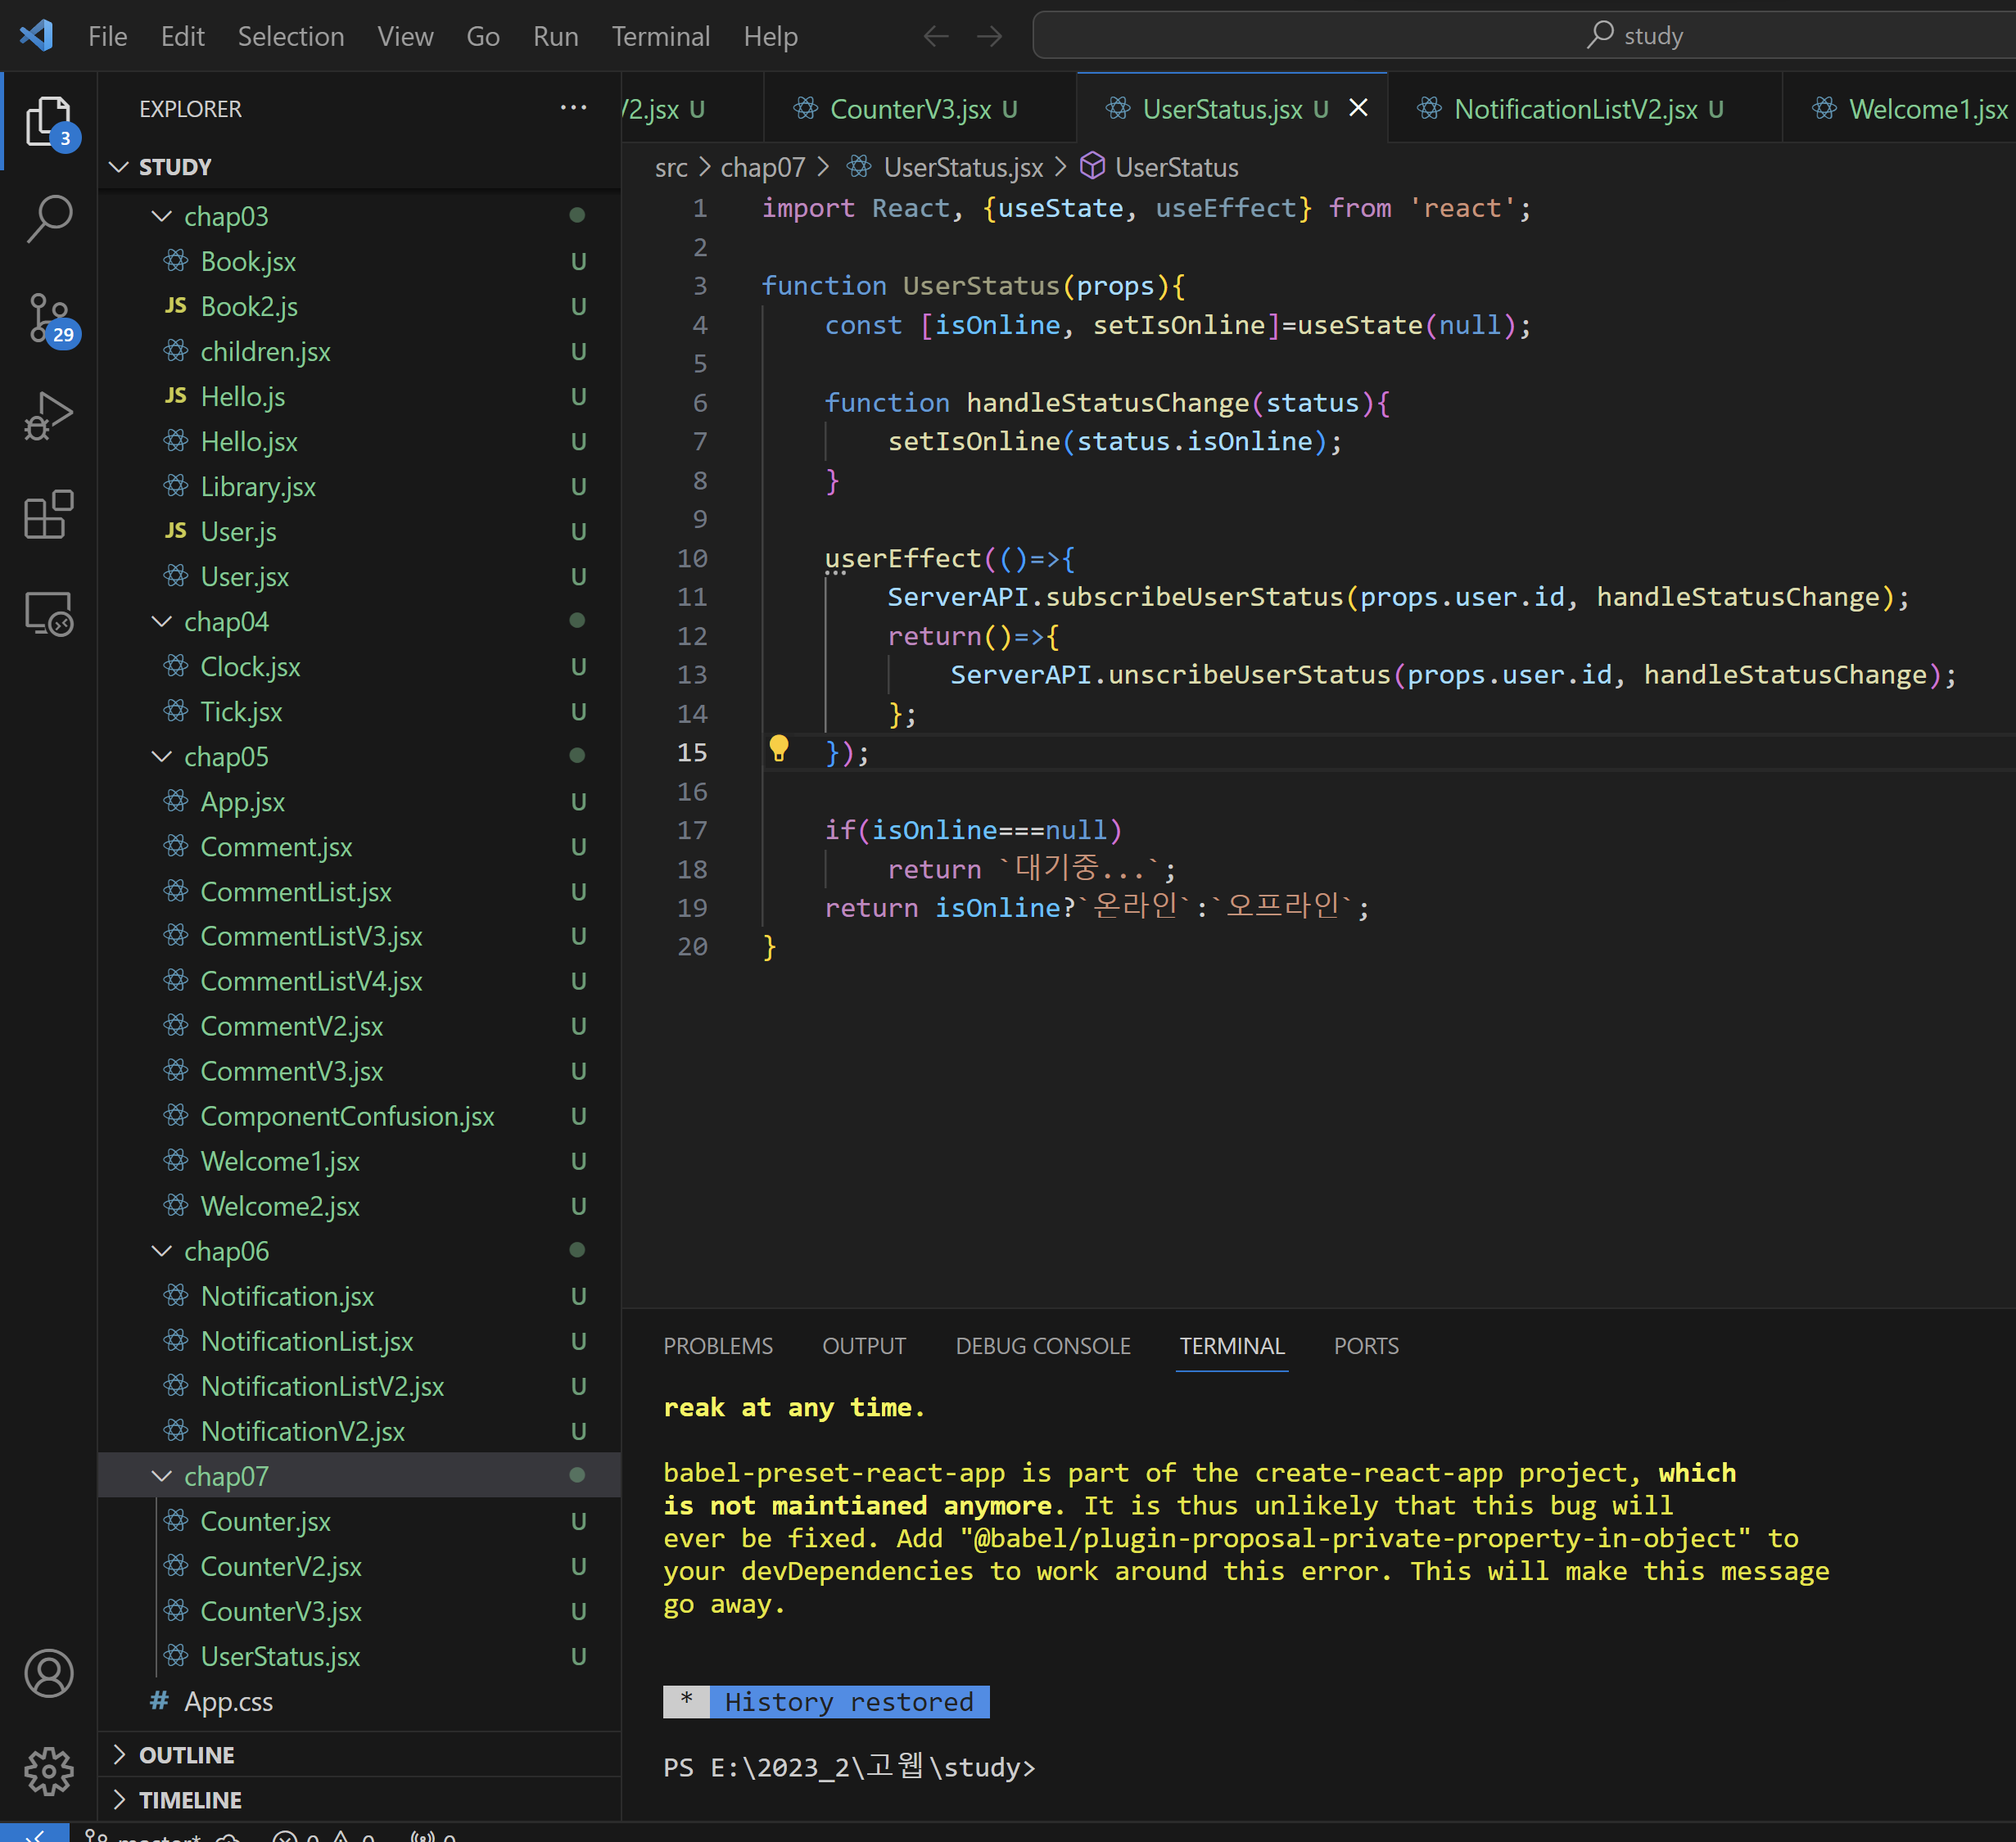Screen dimensions: 2016x1842
Task: Open CounterV2.jsx in the explorer
Action: [x=360, y=1566]
